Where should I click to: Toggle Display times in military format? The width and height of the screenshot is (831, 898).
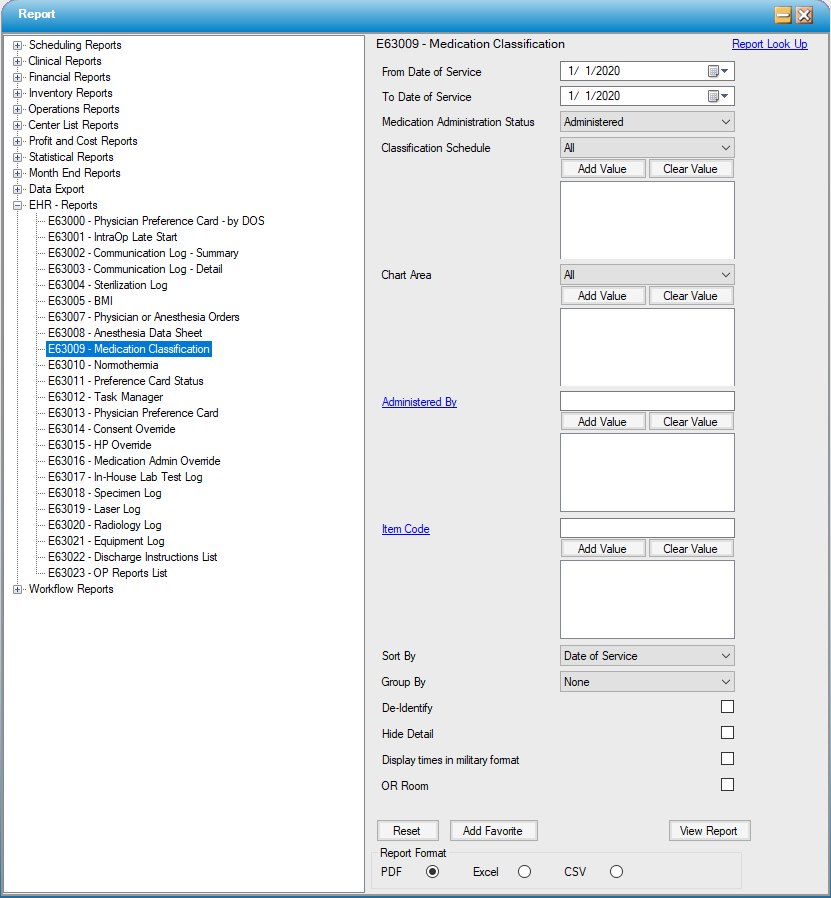(727, 759)
